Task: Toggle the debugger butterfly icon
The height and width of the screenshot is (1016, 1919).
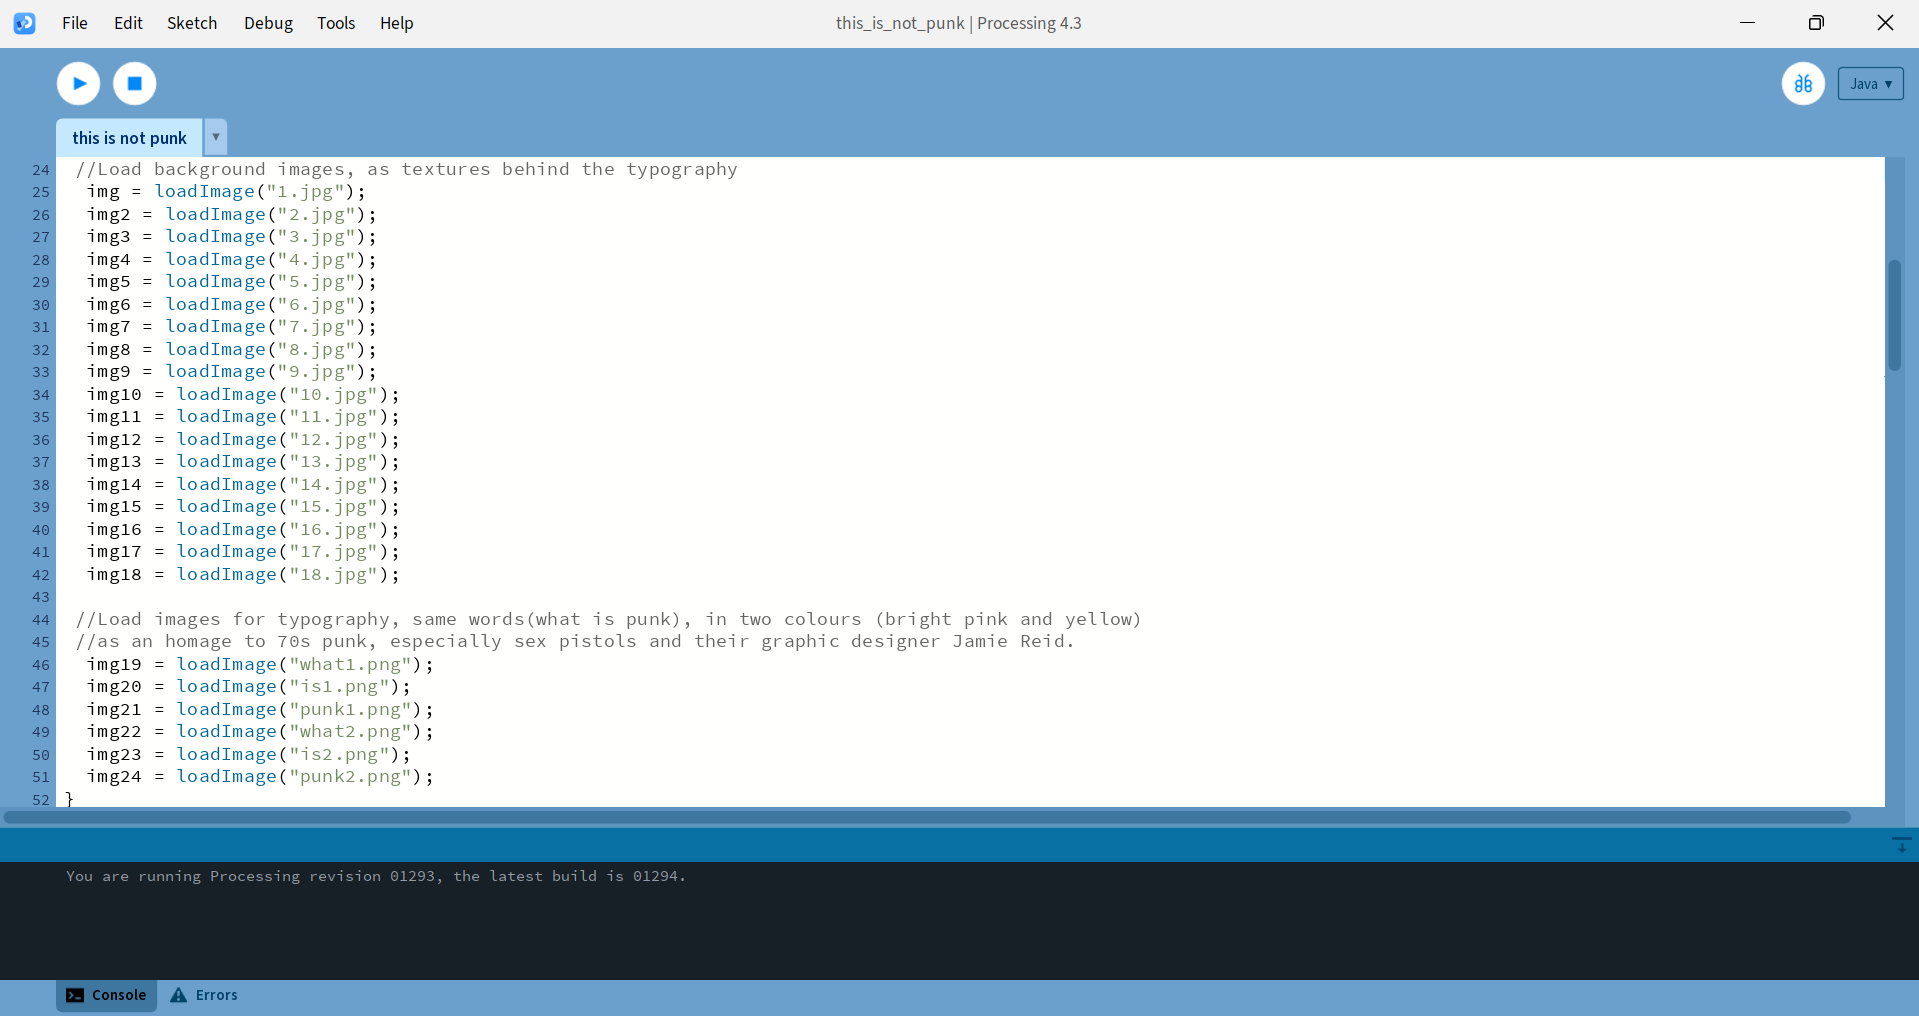Action: (x=1803, y=84)
